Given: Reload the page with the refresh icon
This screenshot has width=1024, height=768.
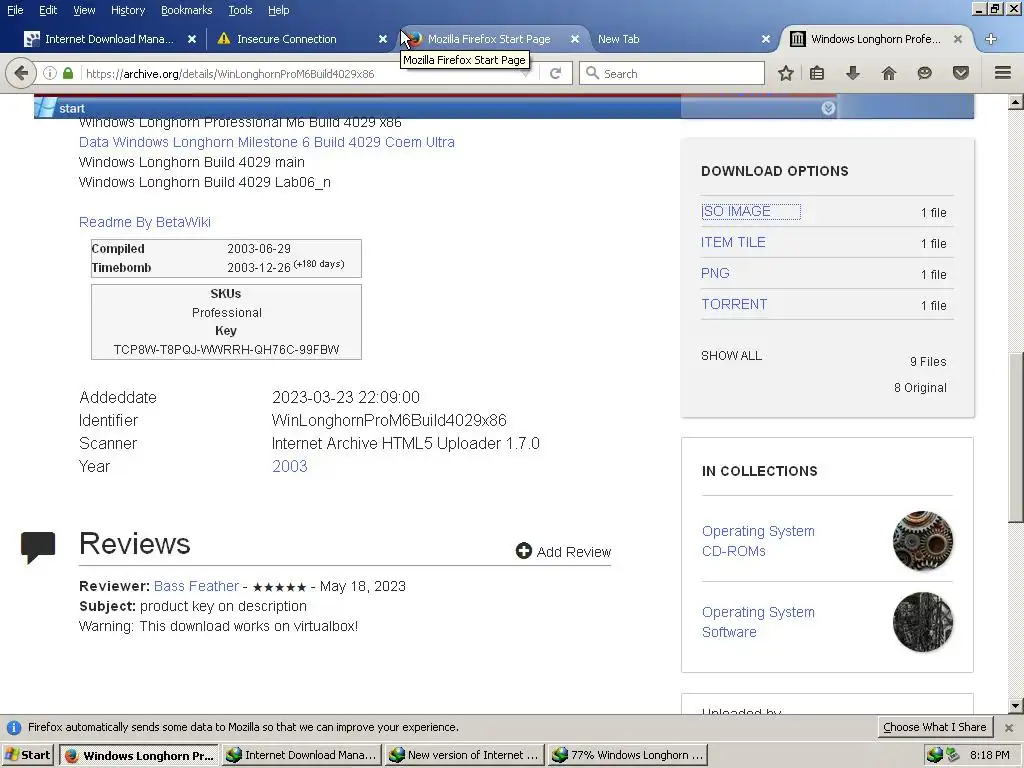Looking at the screenshot, I should 555,73.
